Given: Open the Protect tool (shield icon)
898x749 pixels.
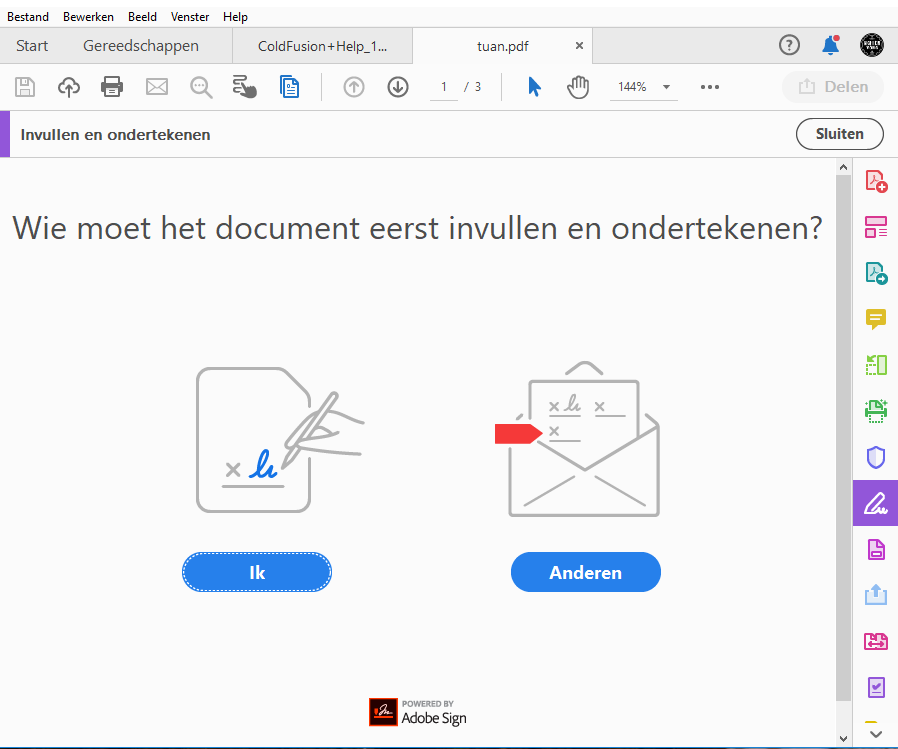Looking at the screenshot, I should 875,457.
